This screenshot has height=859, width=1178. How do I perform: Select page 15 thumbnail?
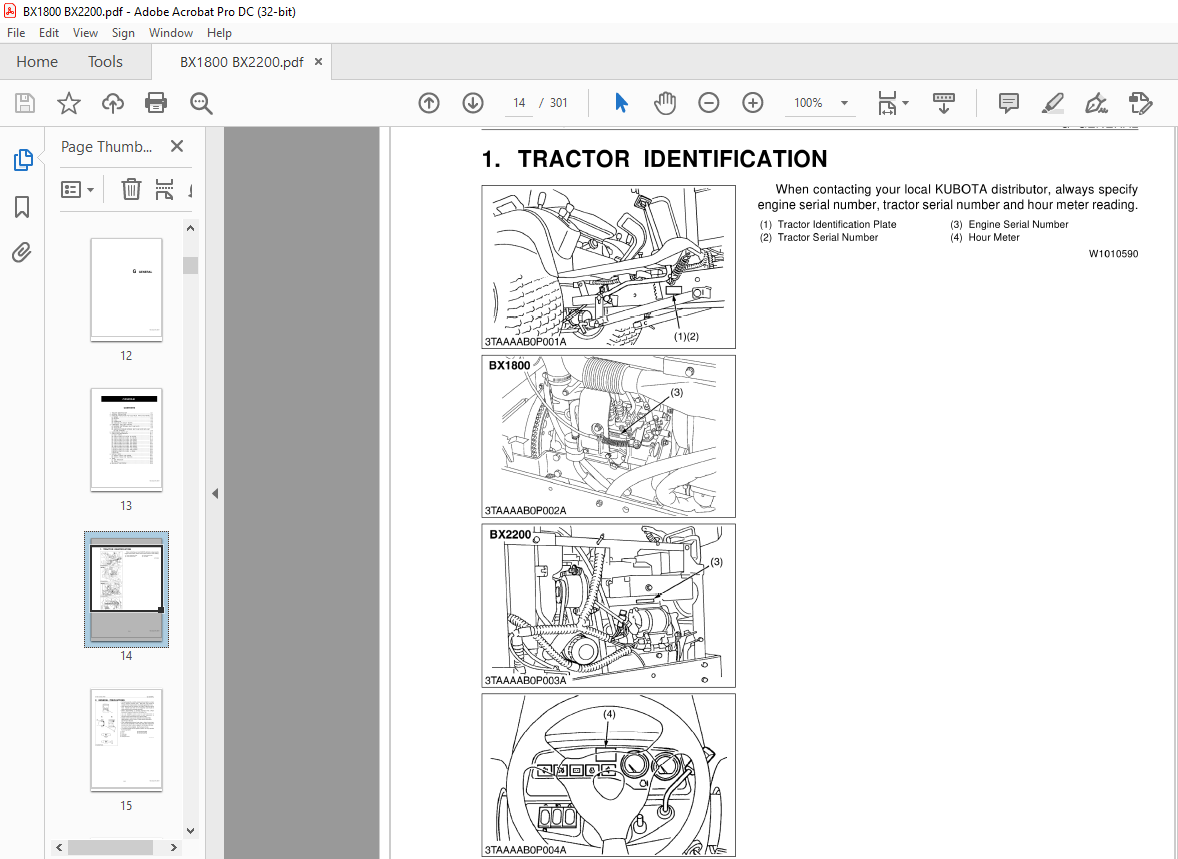tap(126, 740)
